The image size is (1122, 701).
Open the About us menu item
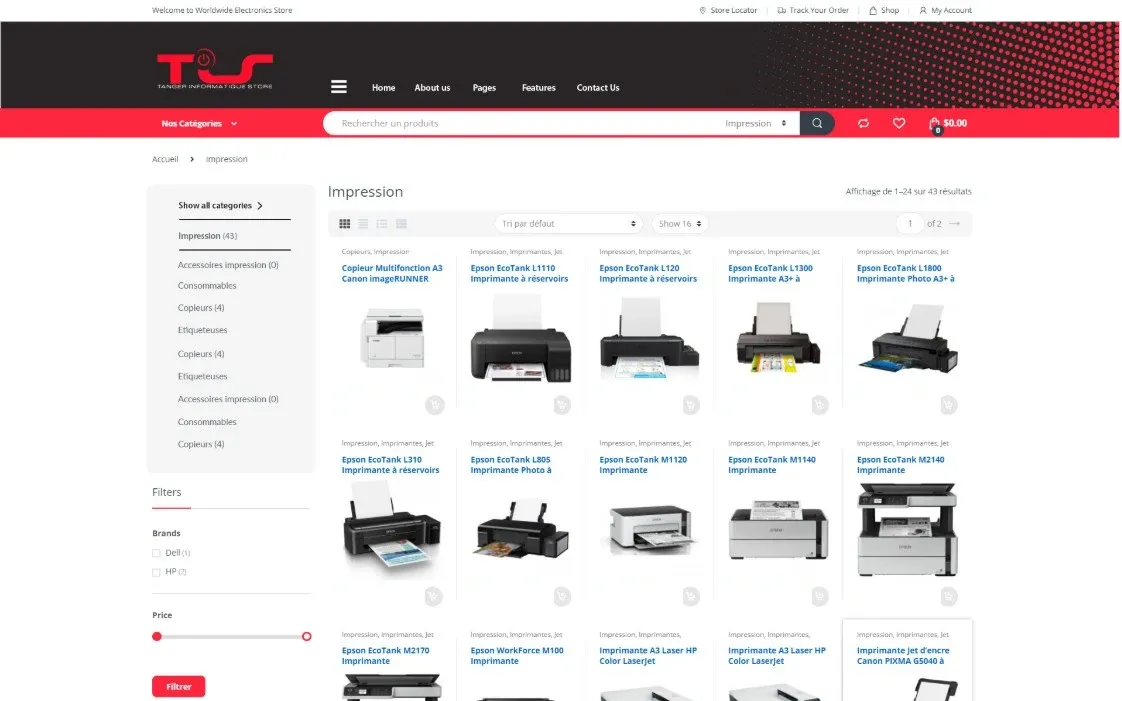coord(432,87)
